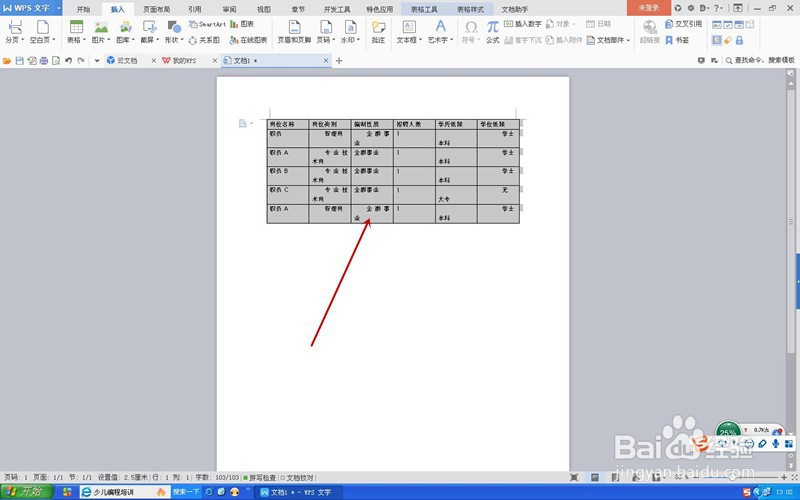Open 少儿编程培训 browser window in taskbar

[x=124, y=492]
